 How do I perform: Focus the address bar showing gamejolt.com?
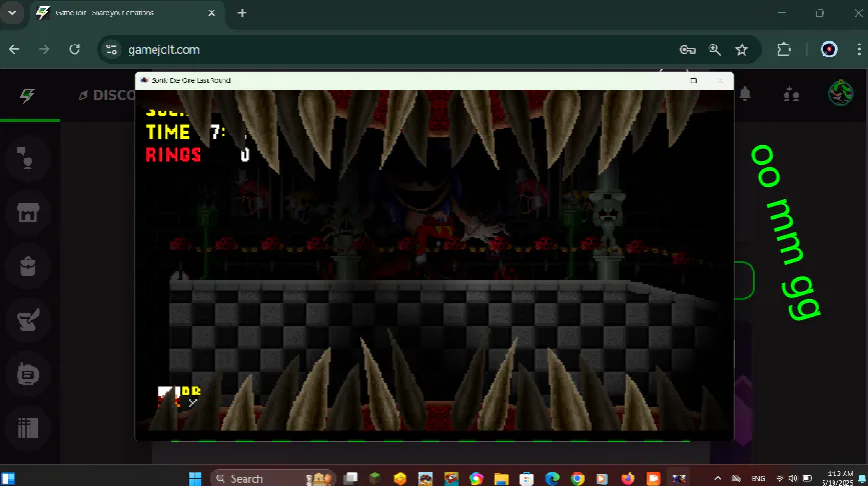(388, 50)
